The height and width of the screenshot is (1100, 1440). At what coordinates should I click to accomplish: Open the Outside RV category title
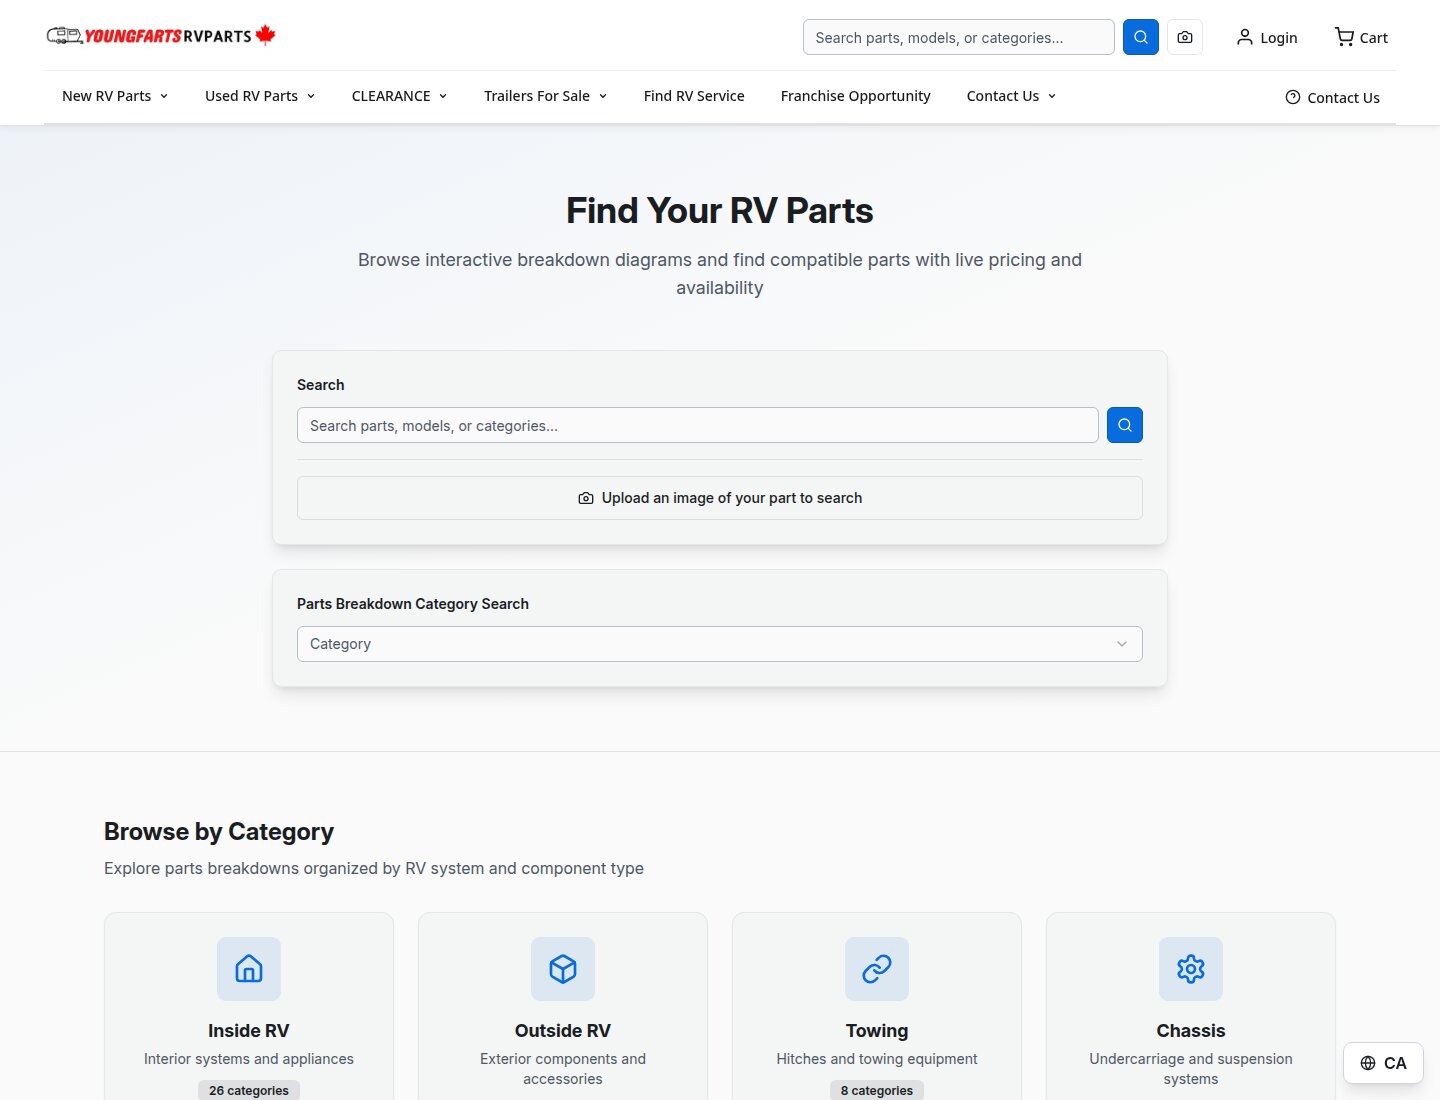point(563,1031)
